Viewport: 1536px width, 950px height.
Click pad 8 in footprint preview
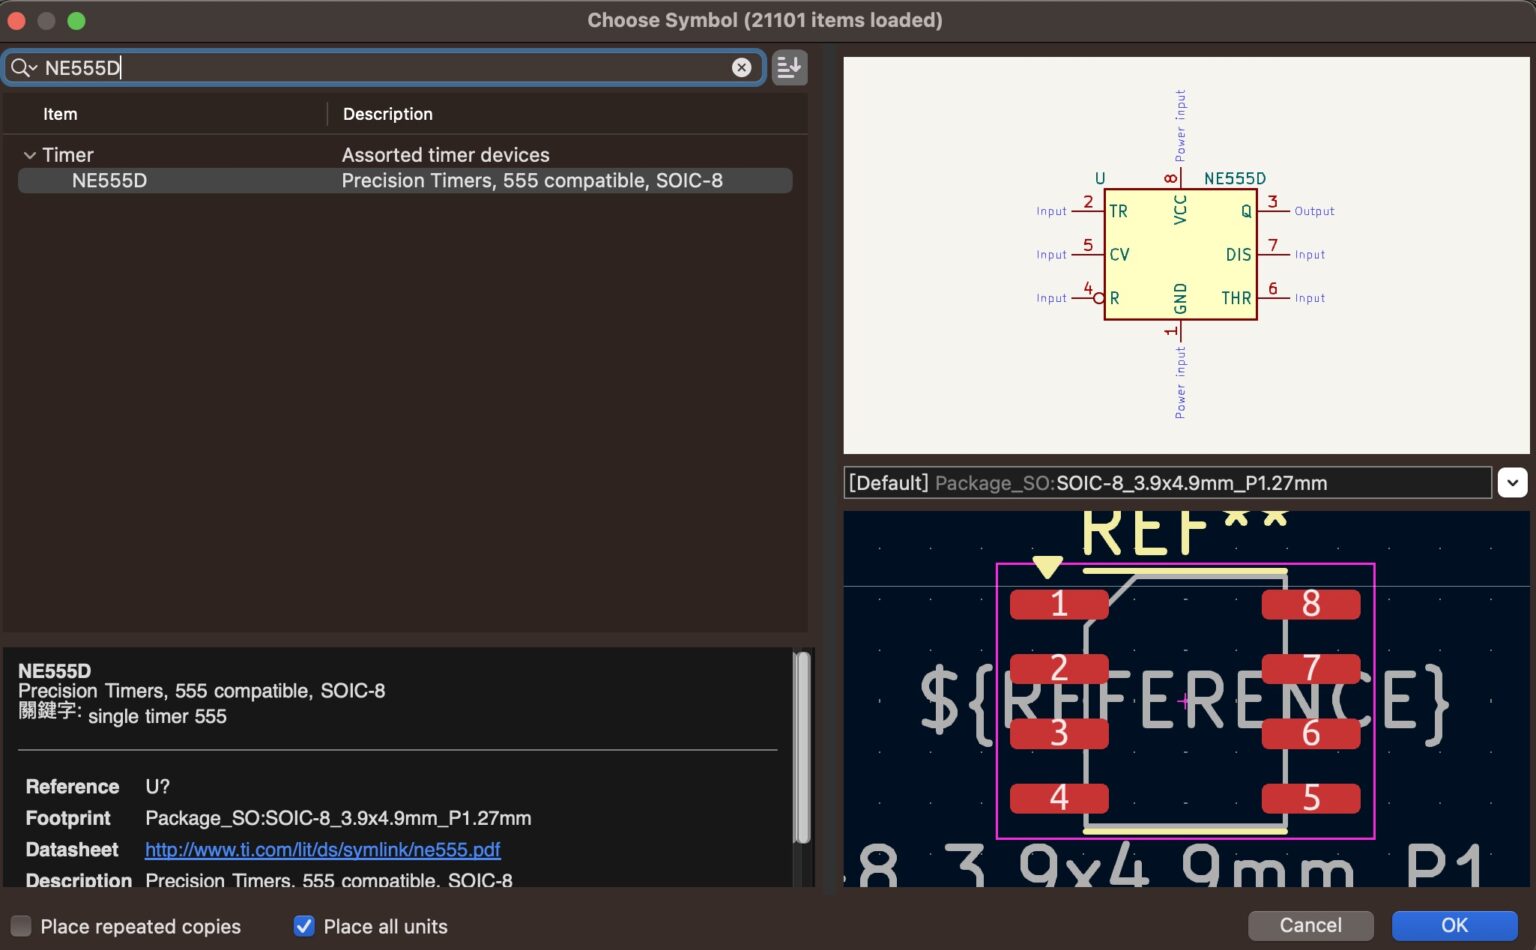[1311, 604]
